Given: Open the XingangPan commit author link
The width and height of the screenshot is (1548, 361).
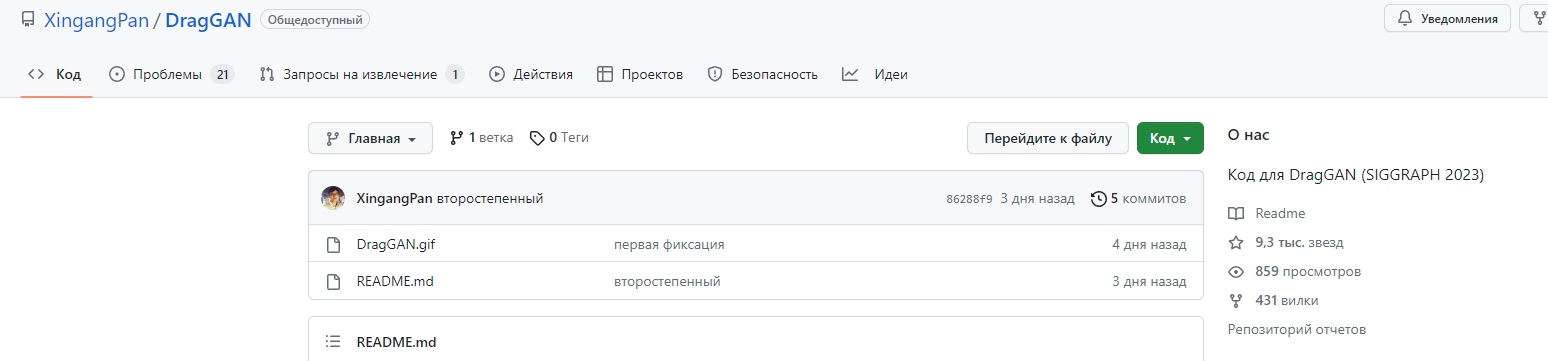Looking at the screenshot, I should (394, 198).
